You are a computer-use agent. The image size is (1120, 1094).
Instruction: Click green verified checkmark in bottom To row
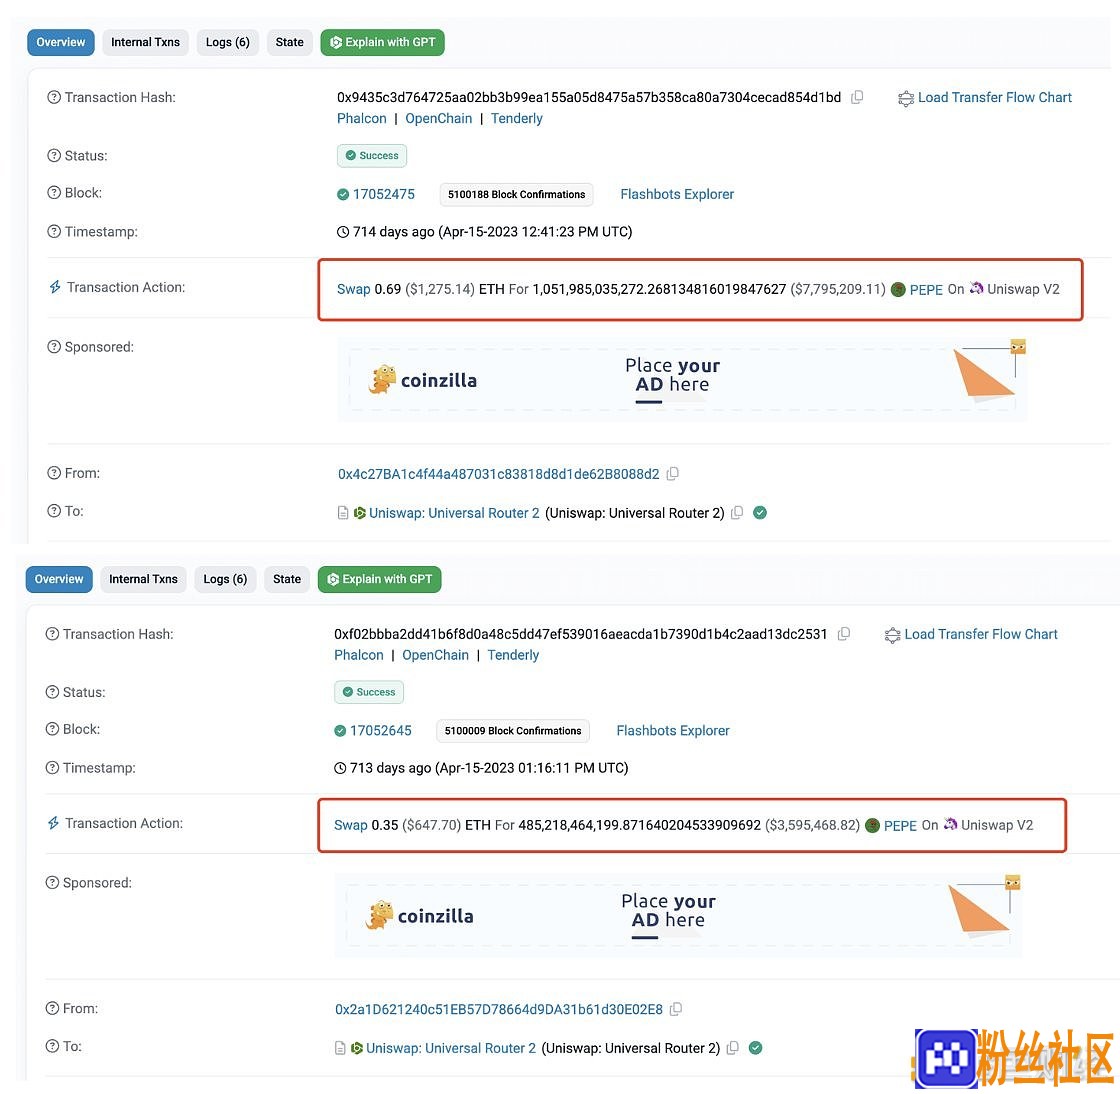tap(756, 1048)
